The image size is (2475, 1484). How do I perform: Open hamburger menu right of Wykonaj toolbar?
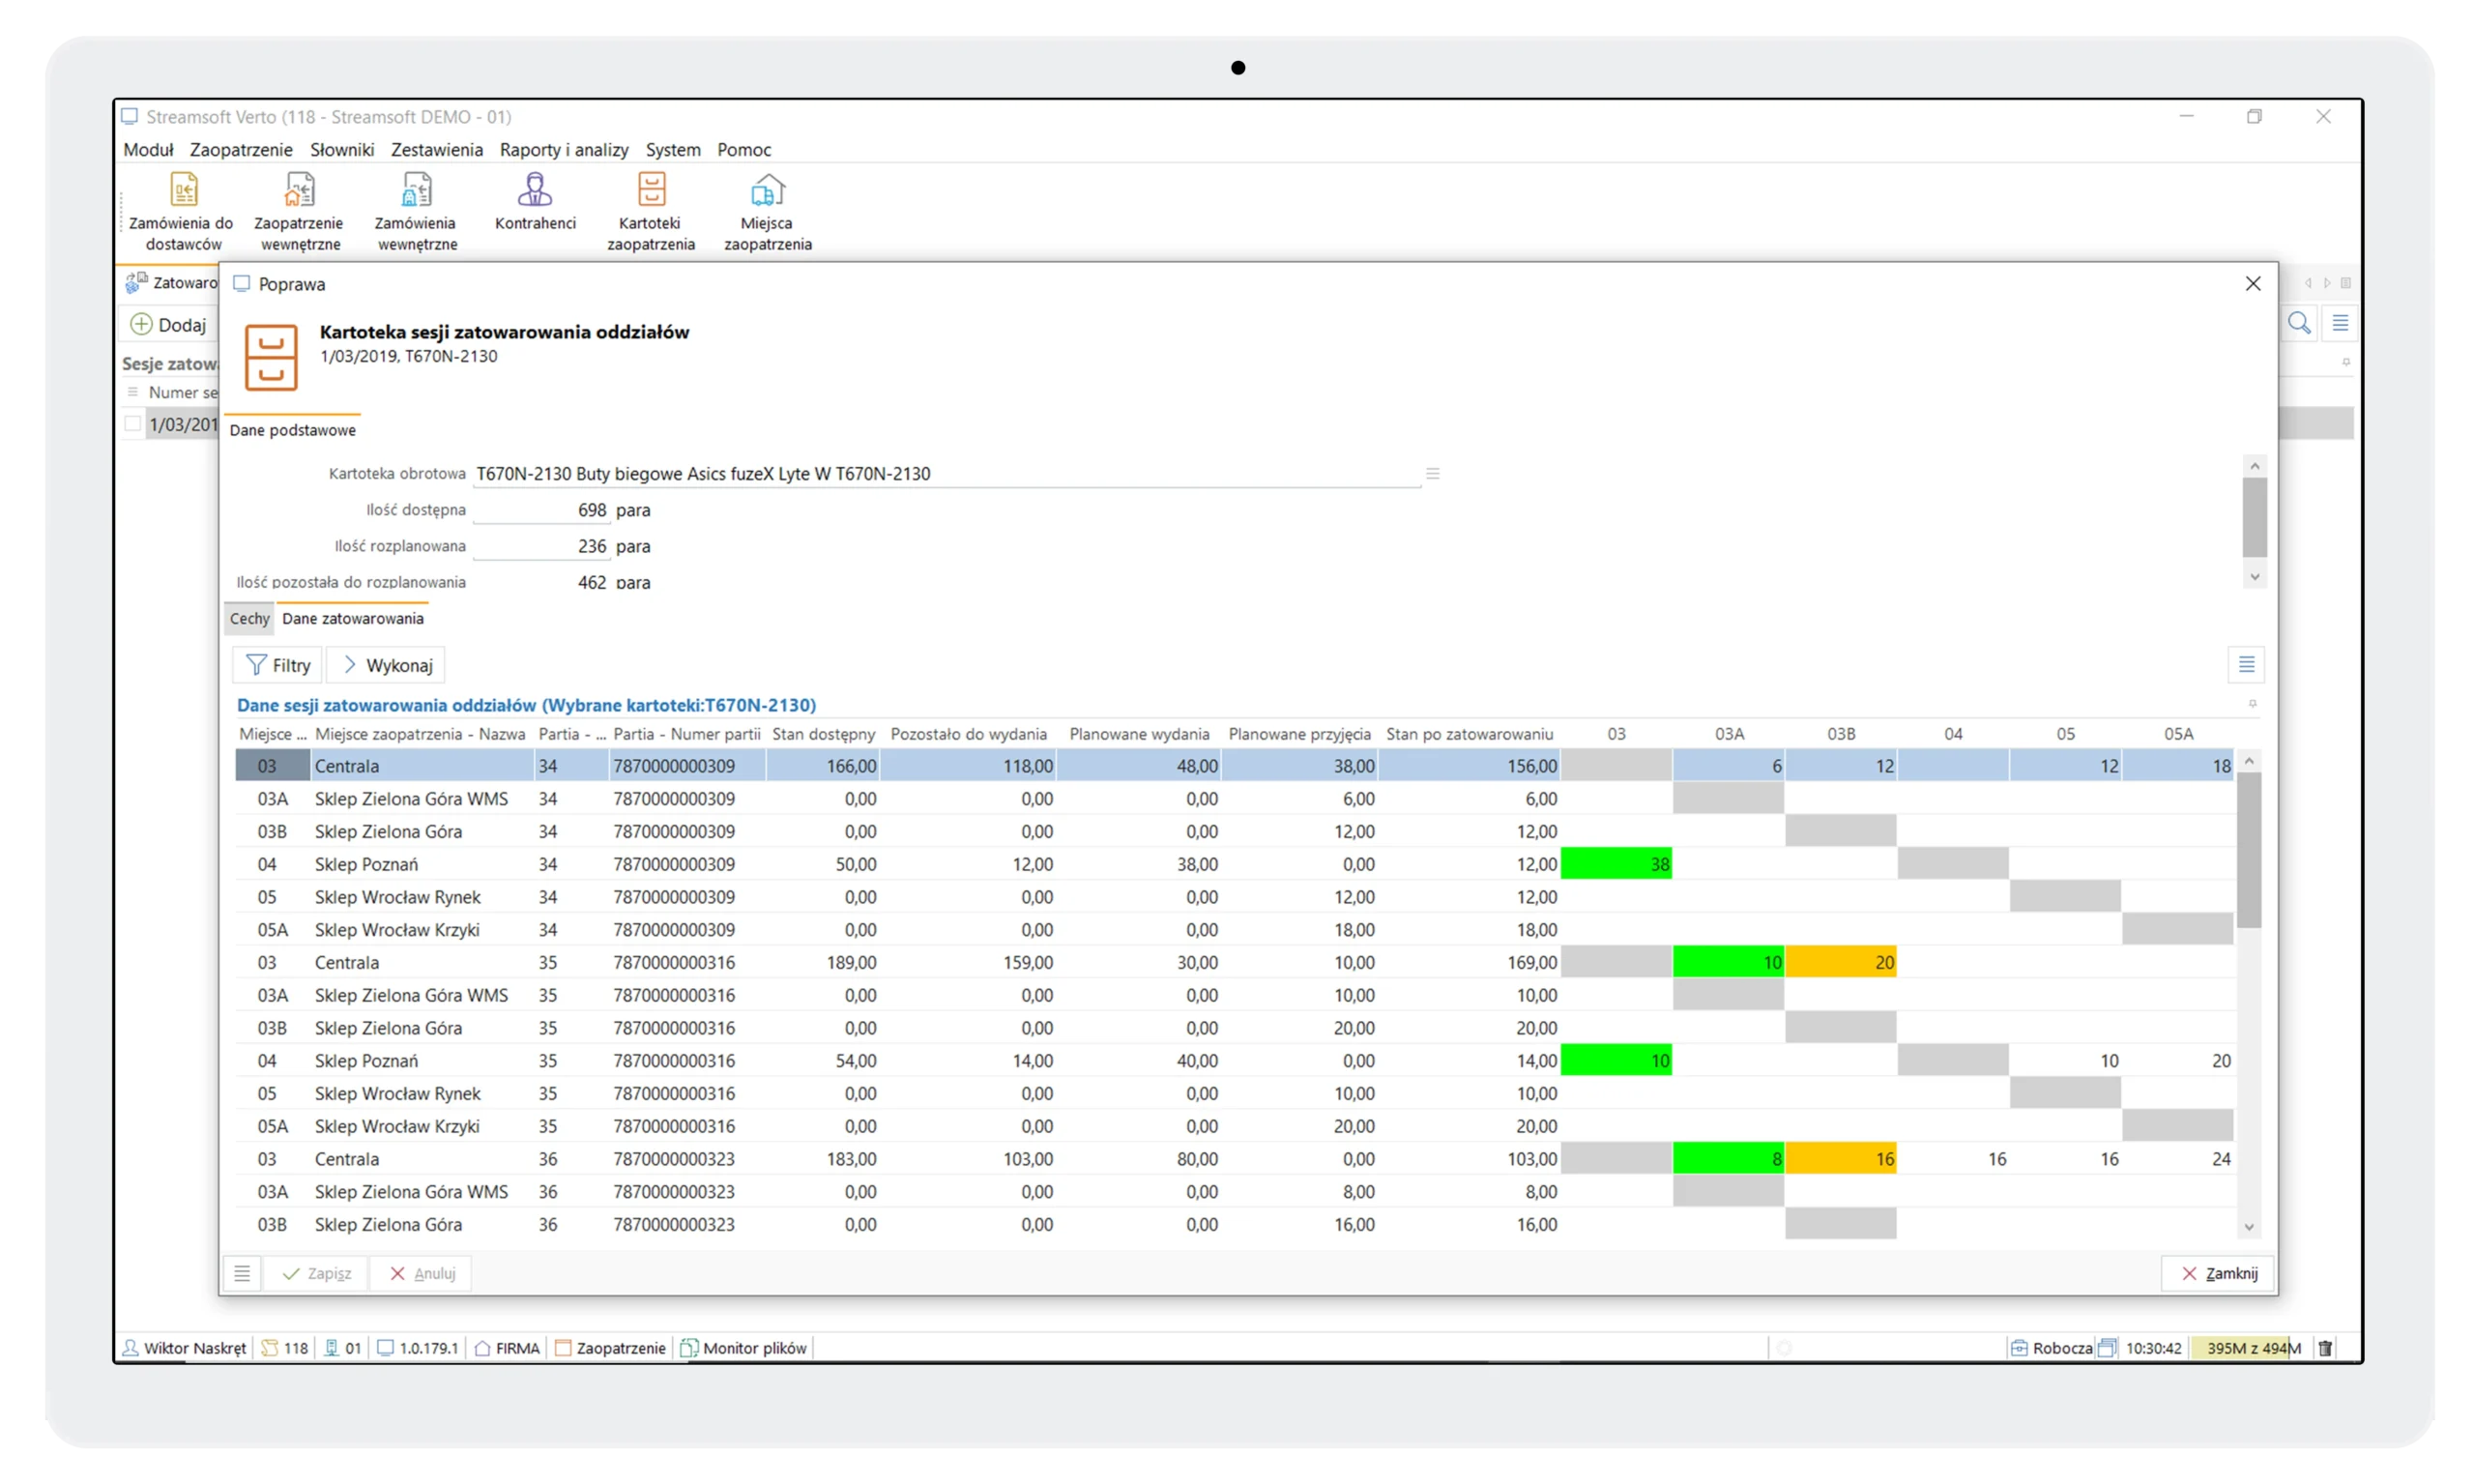pyautogui.click(x=2246, y=665)
